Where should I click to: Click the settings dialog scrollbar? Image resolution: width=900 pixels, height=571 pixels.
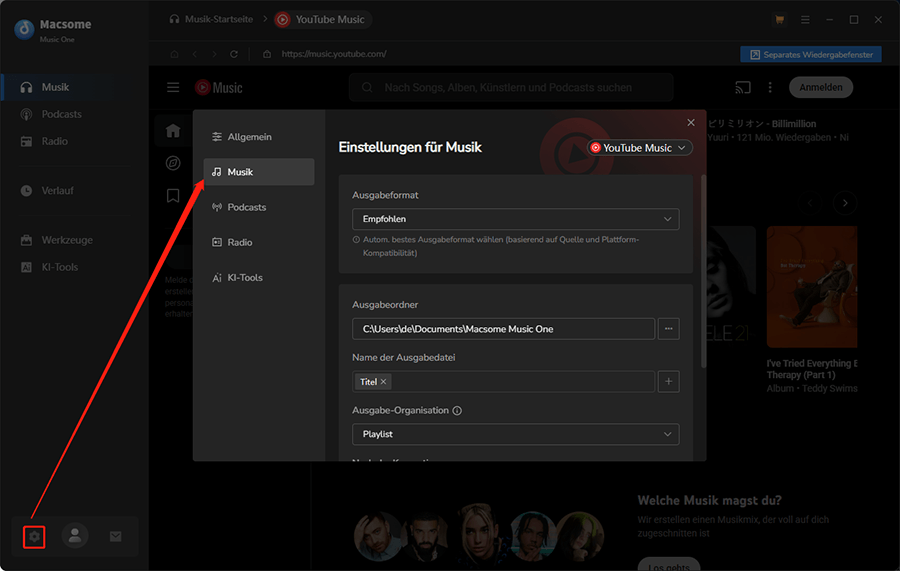click(704, 271)
